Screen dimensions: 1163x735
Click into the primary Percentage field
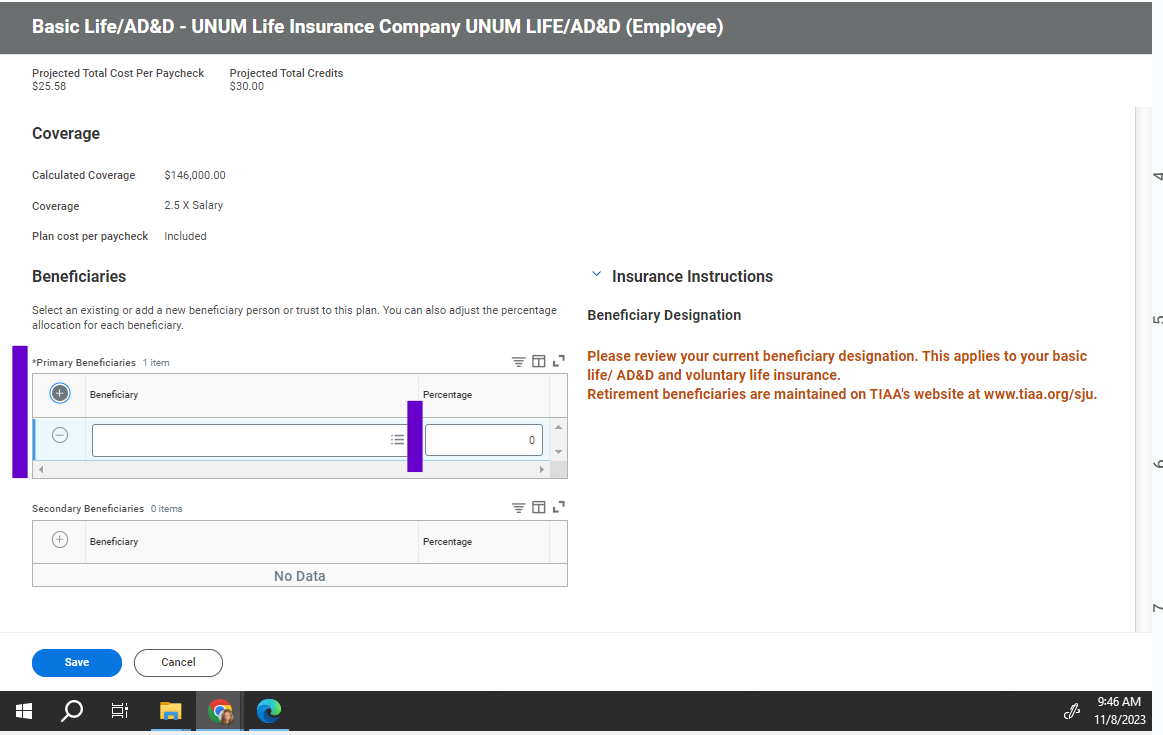[484, 440]
